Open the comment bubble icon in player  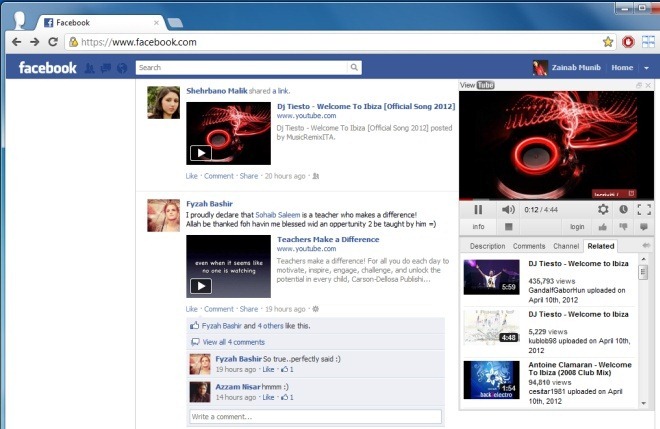tap(644, 227)
